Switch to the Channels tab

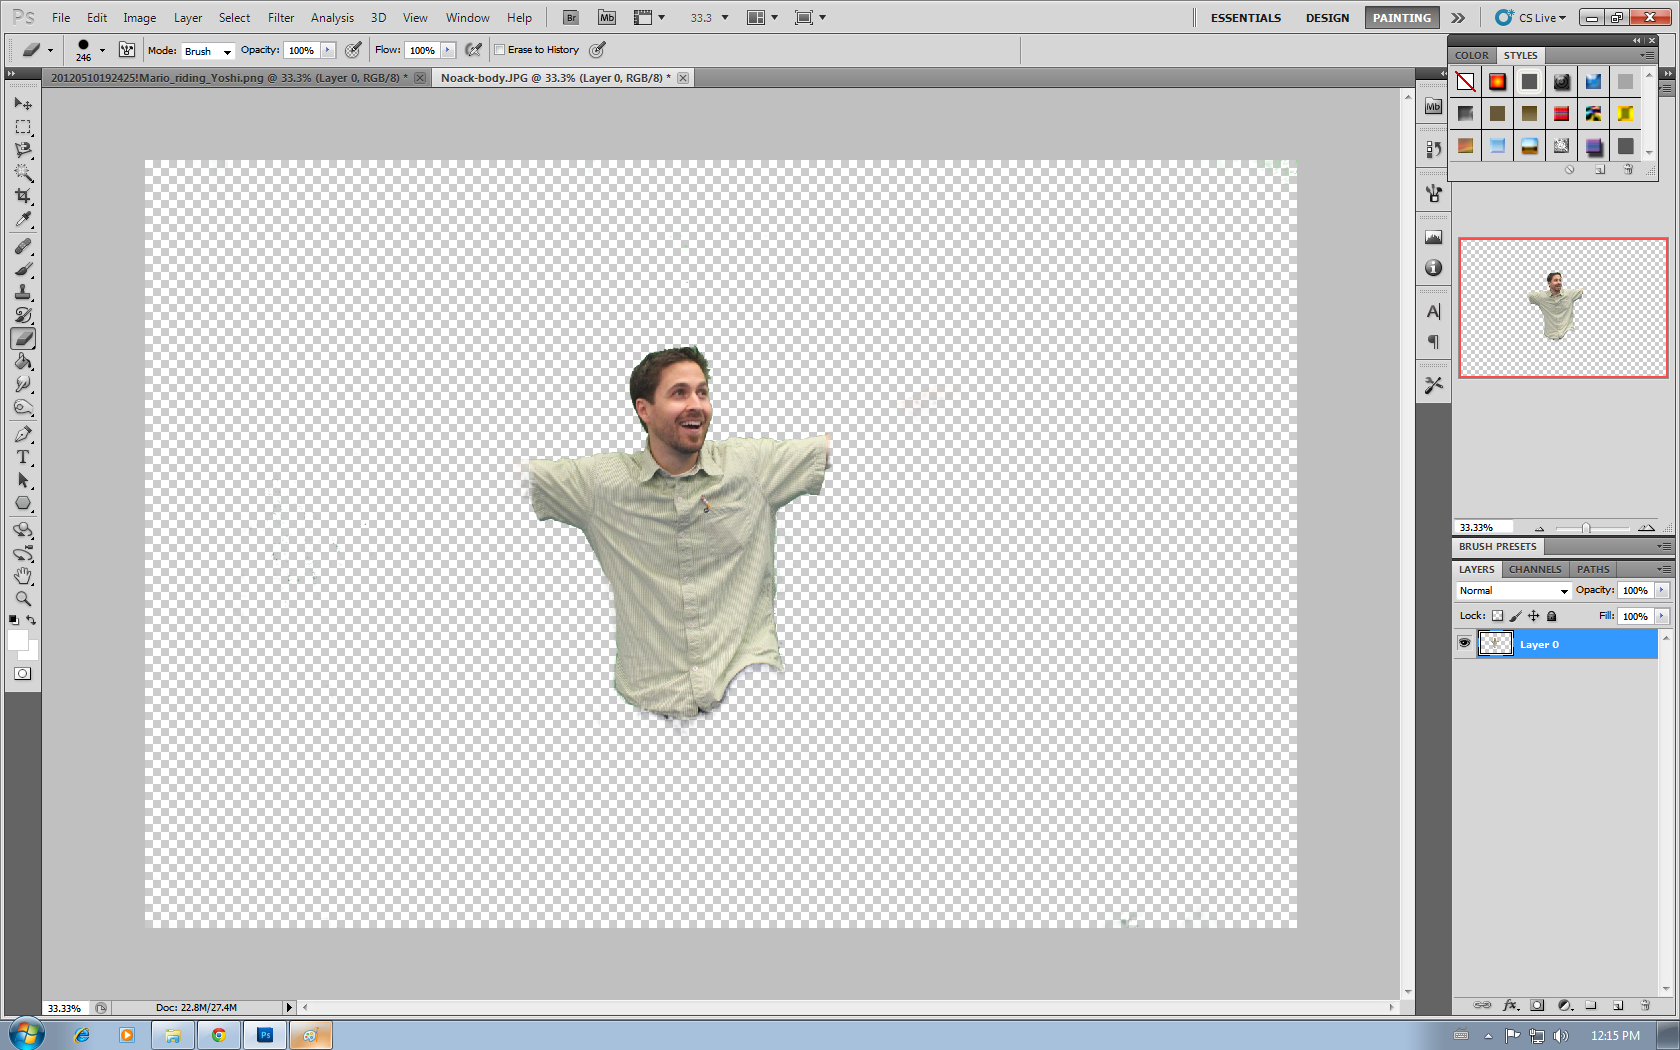pyautogui.click(x=1535, y=569)
